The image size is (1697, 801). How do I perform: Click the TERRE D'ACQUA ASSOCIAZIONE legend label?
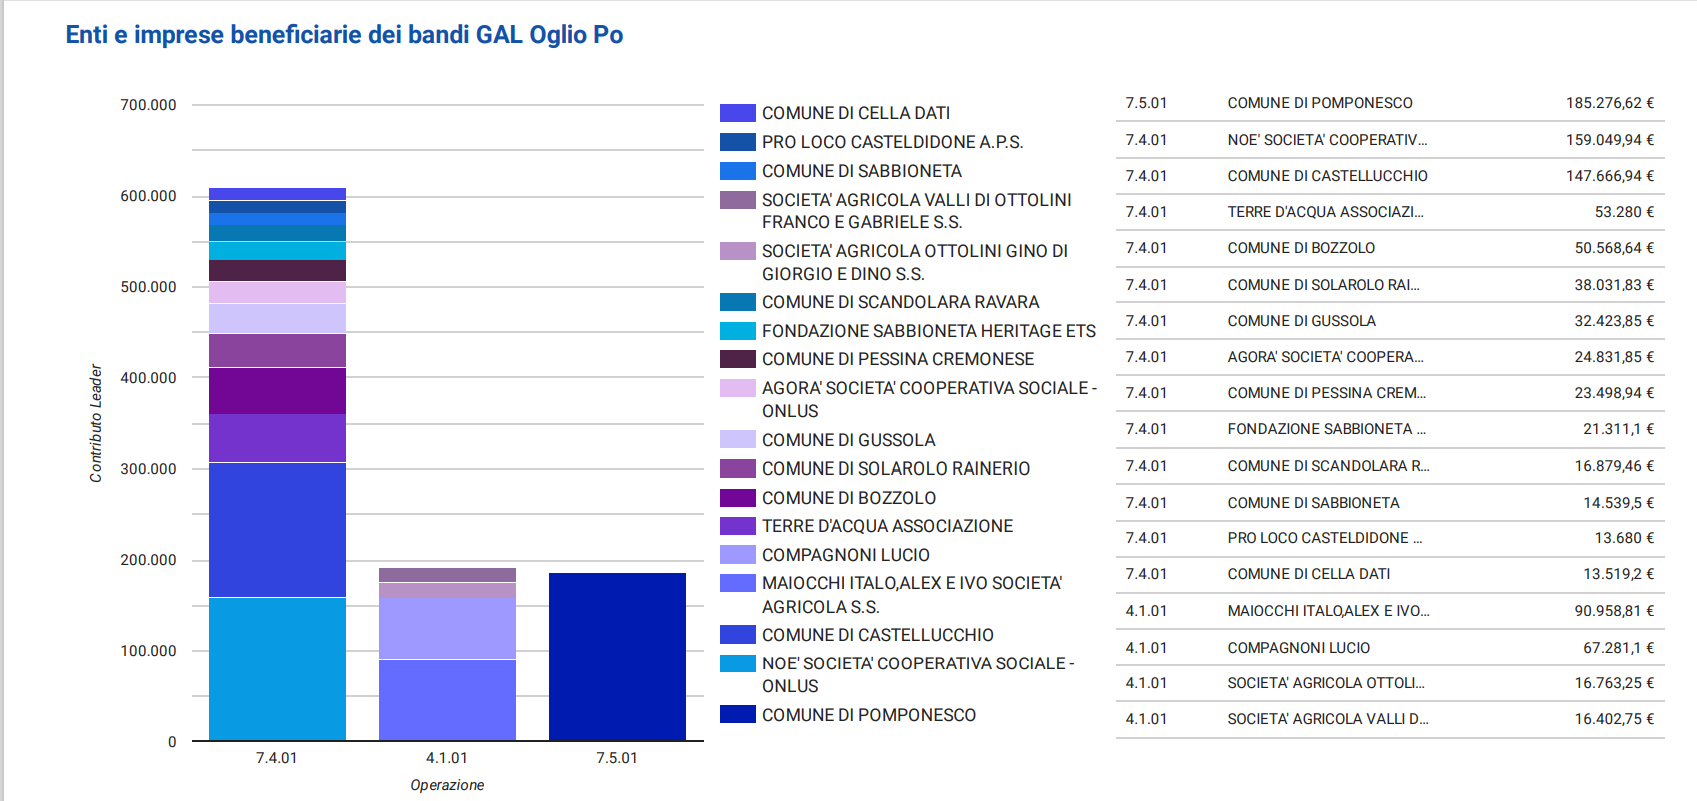tap(887, 526)
